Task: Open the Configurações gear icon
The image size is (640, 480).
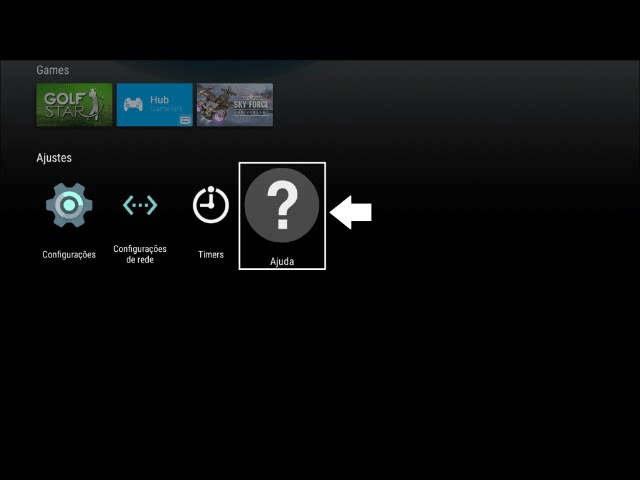Action: tap(69, 205)
